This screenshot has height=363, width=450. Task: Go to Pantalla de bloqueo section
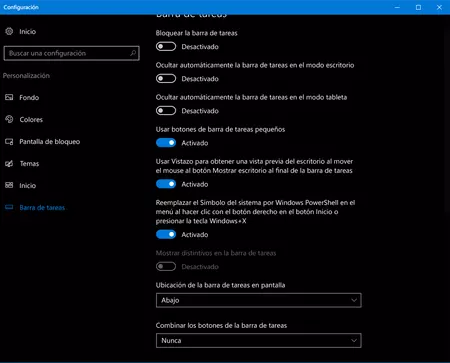click(50, 142)
